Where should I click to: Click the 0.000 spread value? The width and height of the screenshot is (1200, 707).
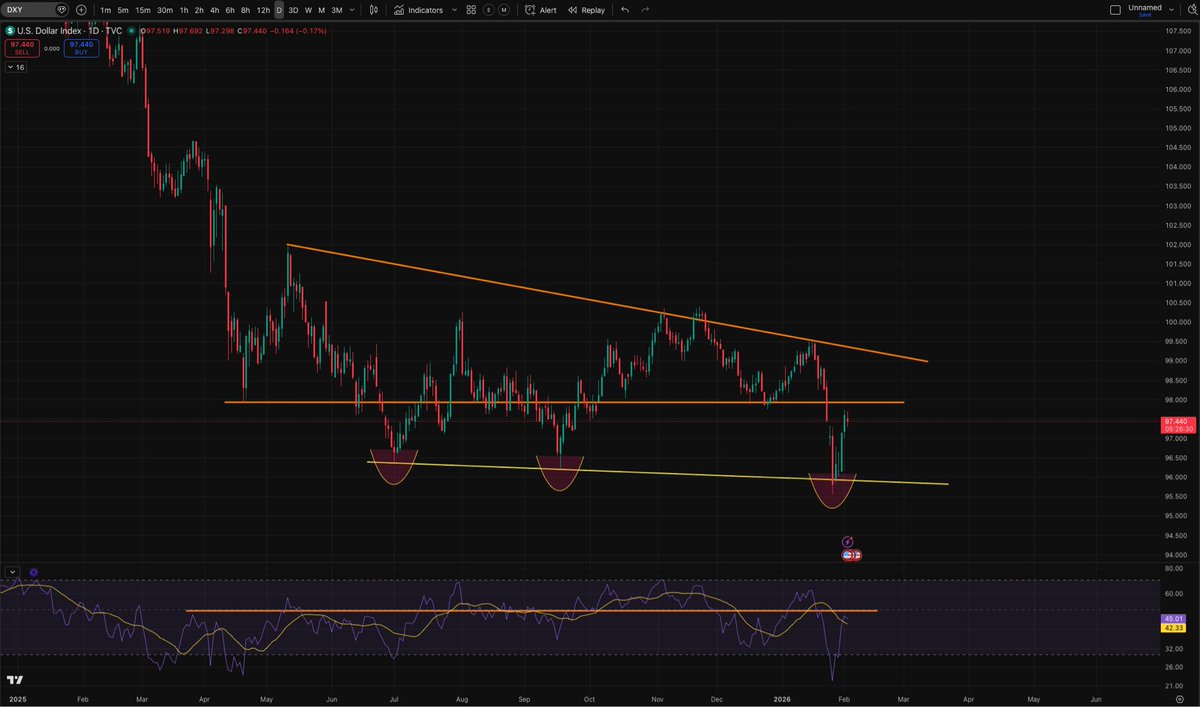click(50, 47)
